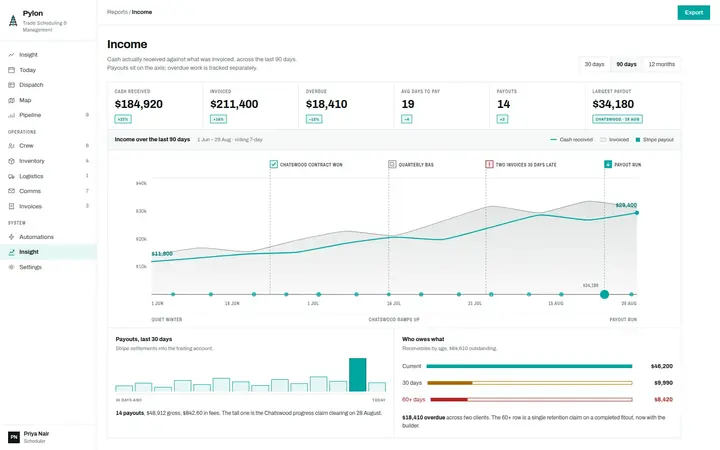Go back to Reports breadcrumb
This screenshot has height=450, width=720.
pyautogui.click(x=117, y=12)
